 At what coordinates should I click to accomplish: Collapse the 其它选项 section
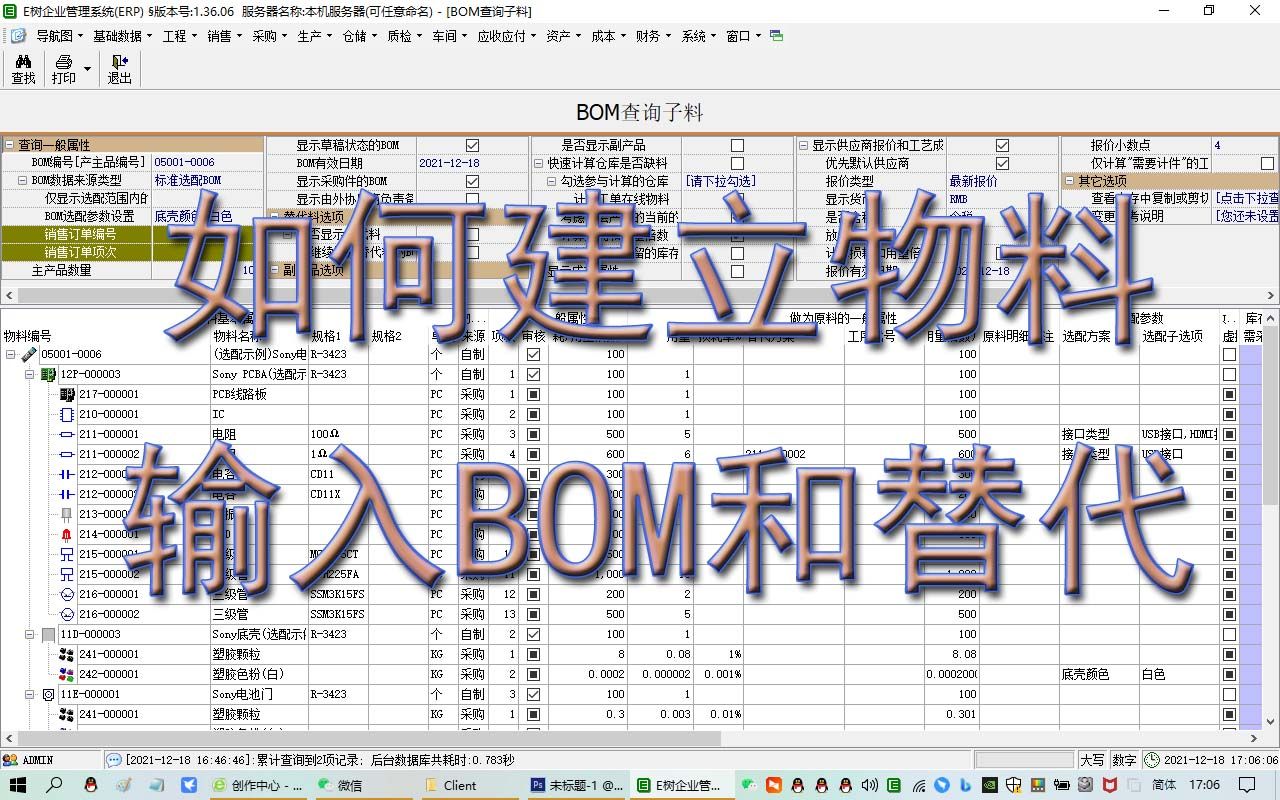pos(1069,181)
